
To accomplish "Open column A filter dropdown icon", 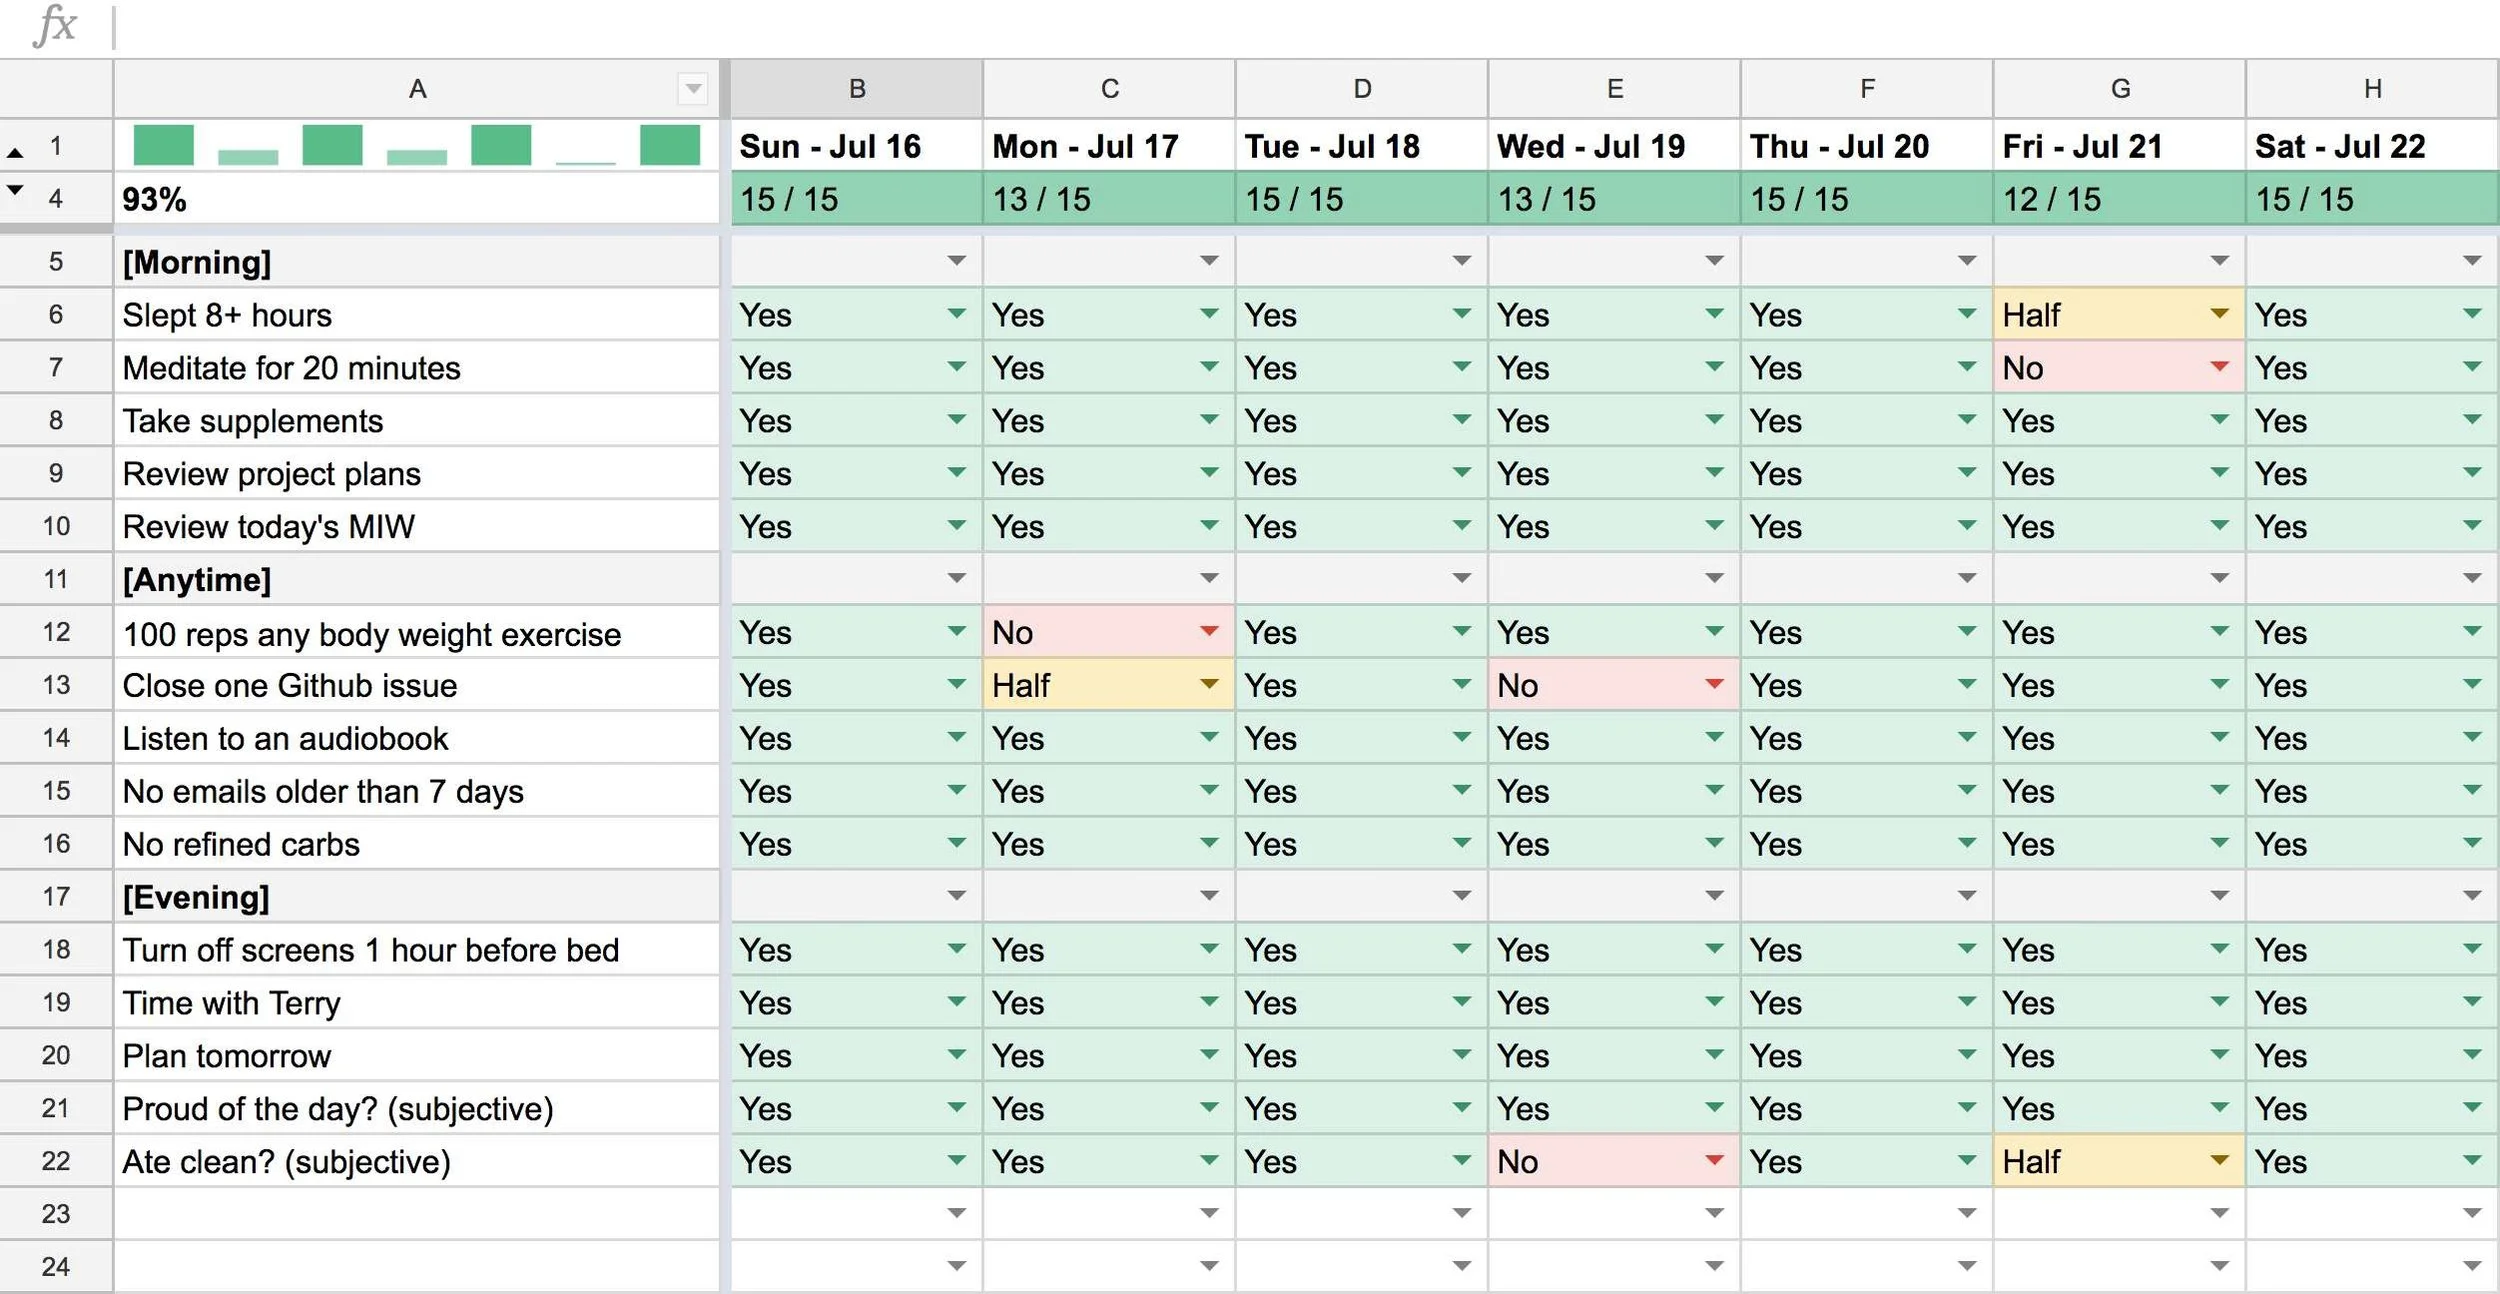I will tap(693, 89).
